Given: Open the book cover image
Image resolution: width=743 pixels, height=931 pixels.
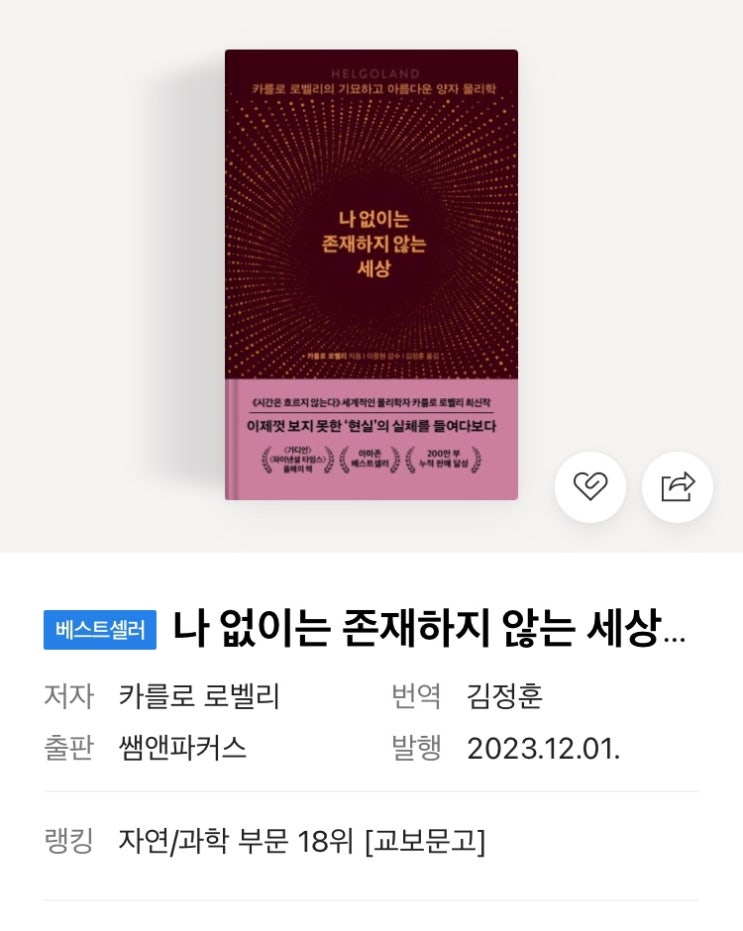Looking at the screenshot, I should point(371,274).
